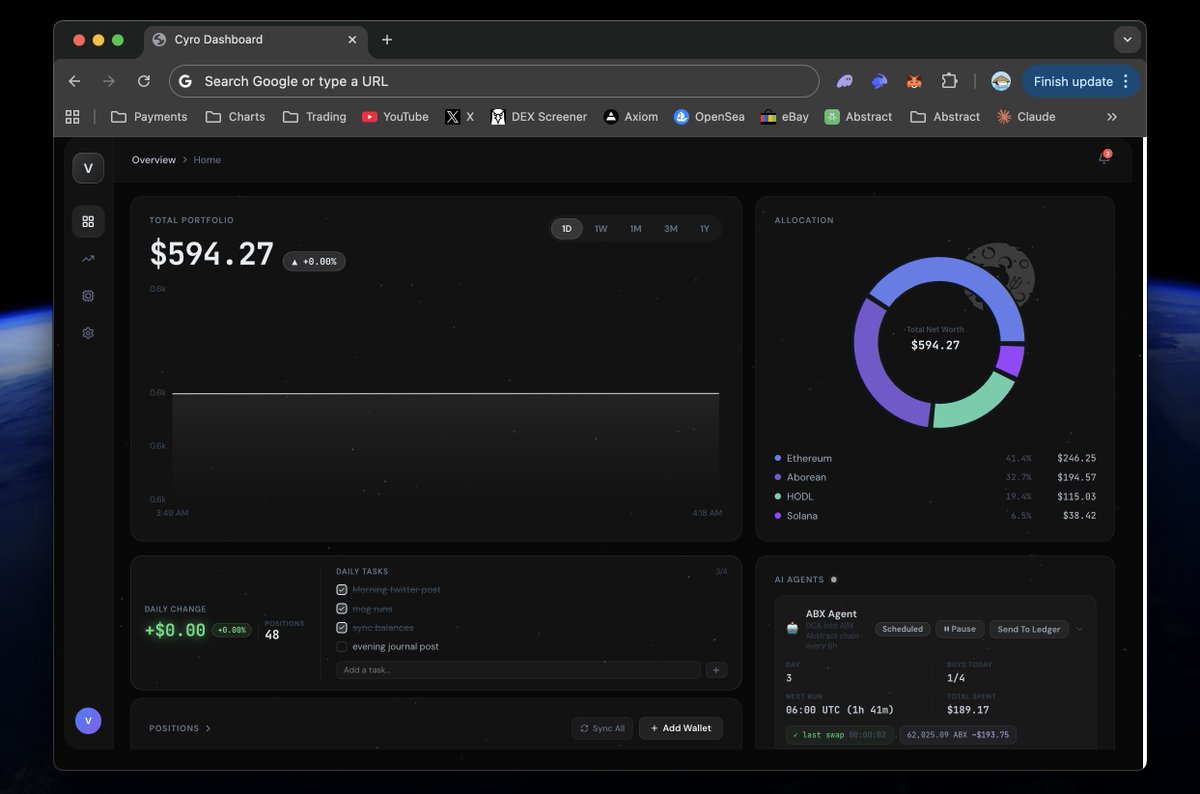Open the DEX Screener bookmark
The width and height of the screenshot is (1200, 794).
[538, 117]
